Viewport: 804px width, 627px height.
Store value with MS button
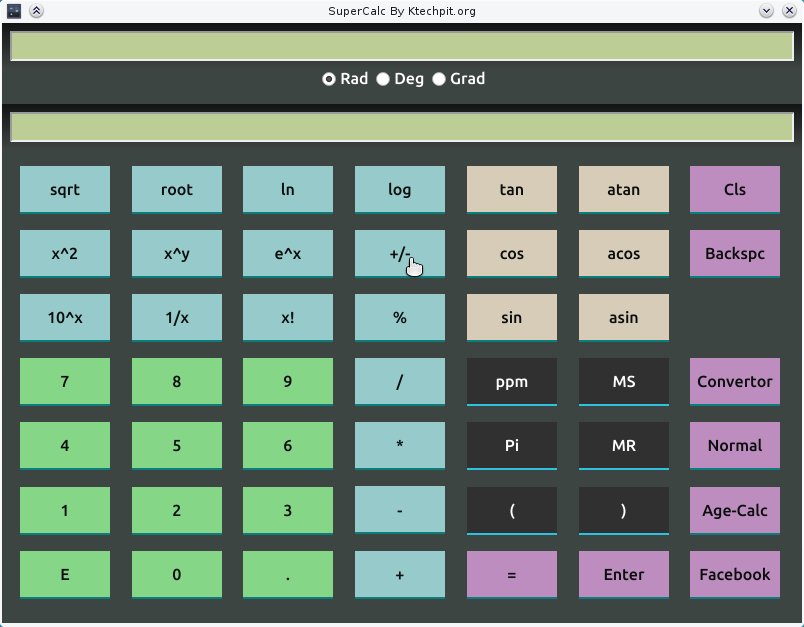pyautogui.click(x=624, y=381)
